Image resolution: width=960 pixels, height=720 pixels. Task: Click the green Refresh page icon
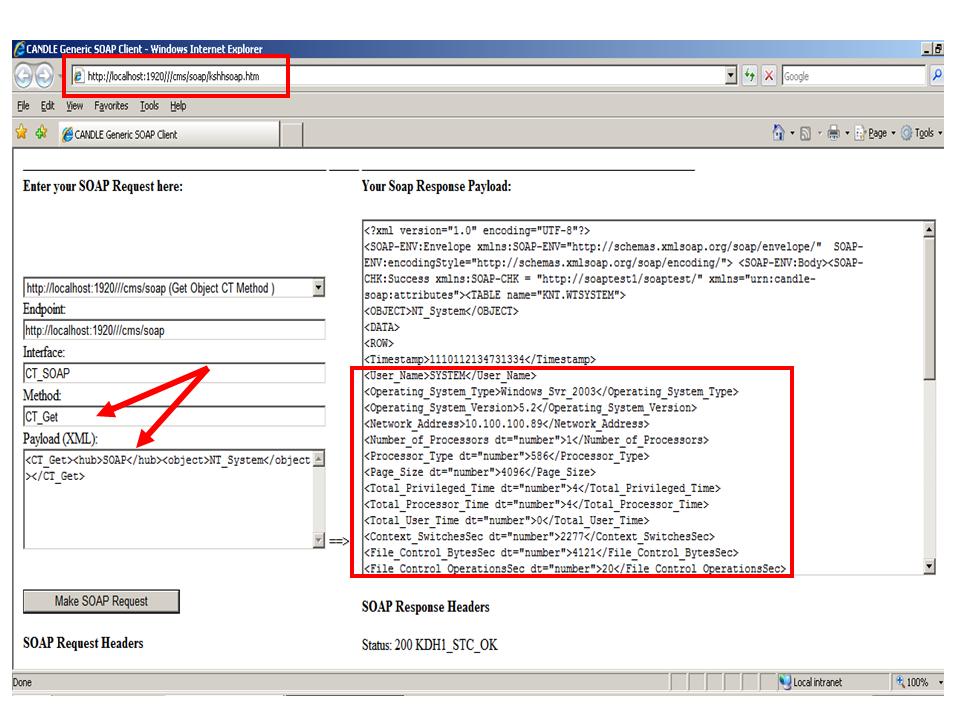click(750, 76)
